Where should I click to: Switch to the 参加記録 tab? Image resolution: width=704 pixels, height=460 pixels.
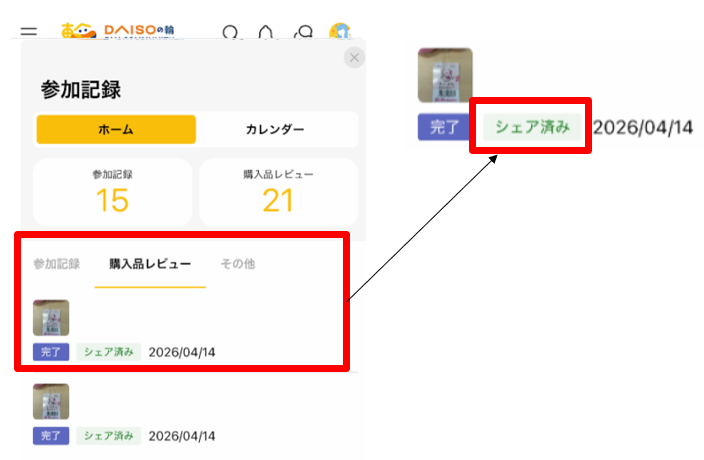point(56,264)
